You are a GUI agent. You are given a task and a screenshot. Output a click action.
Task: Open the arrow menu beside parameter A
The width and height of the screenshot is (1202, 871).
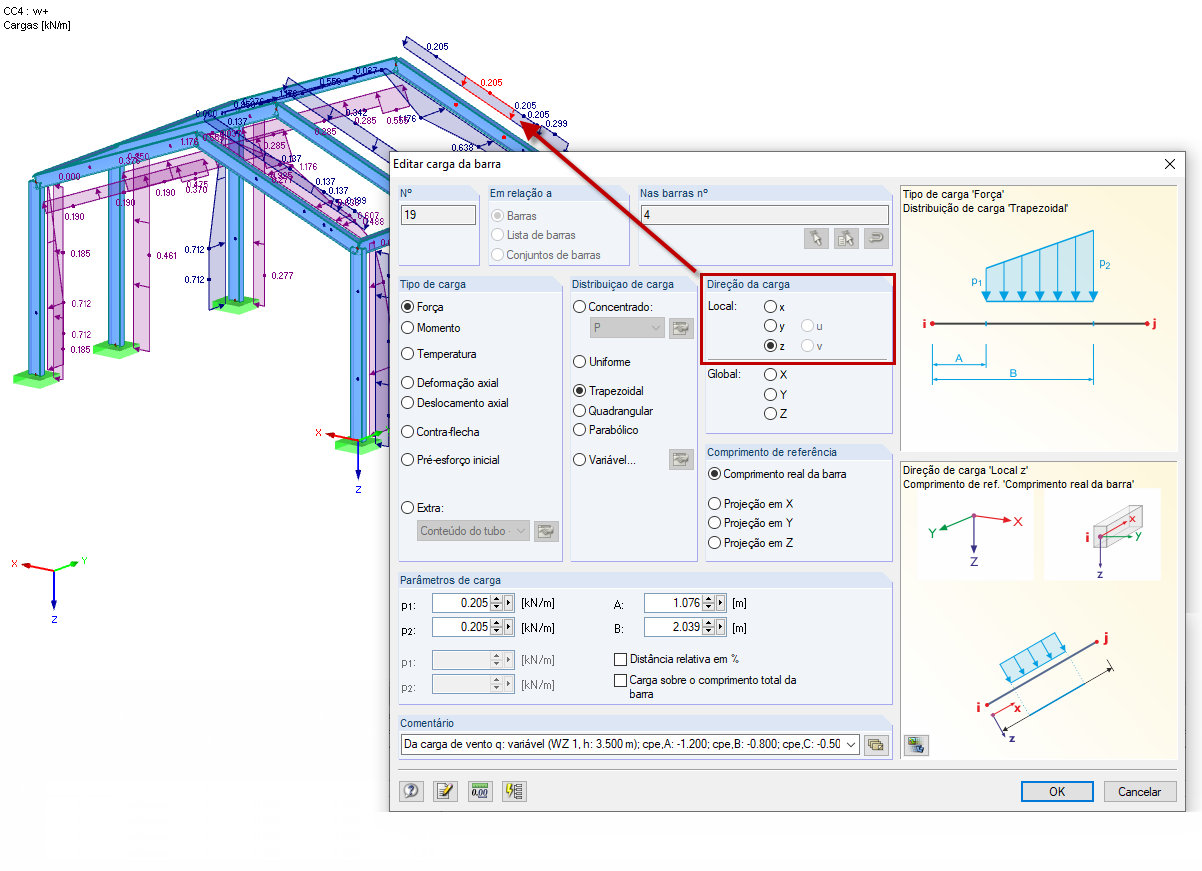(x=721, y=603)
